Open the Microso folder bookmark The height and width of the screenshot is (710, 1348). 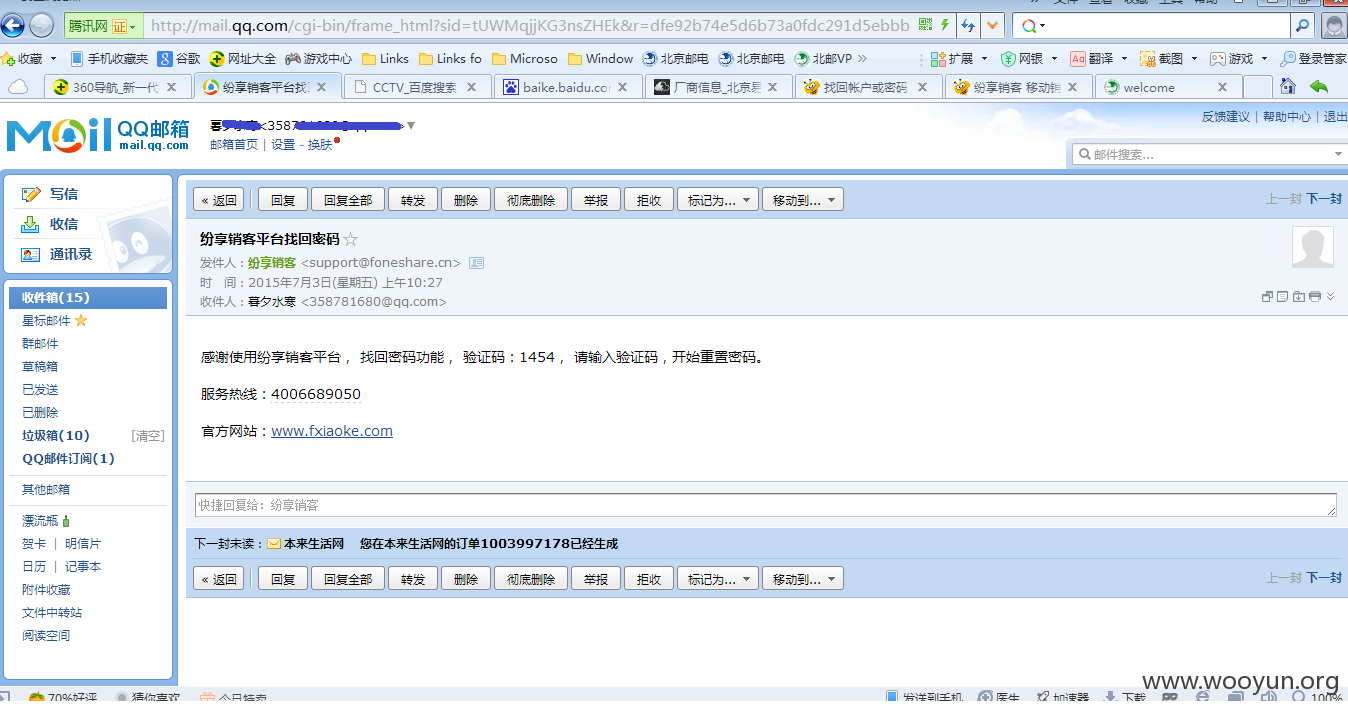click(x=524, y=59)
